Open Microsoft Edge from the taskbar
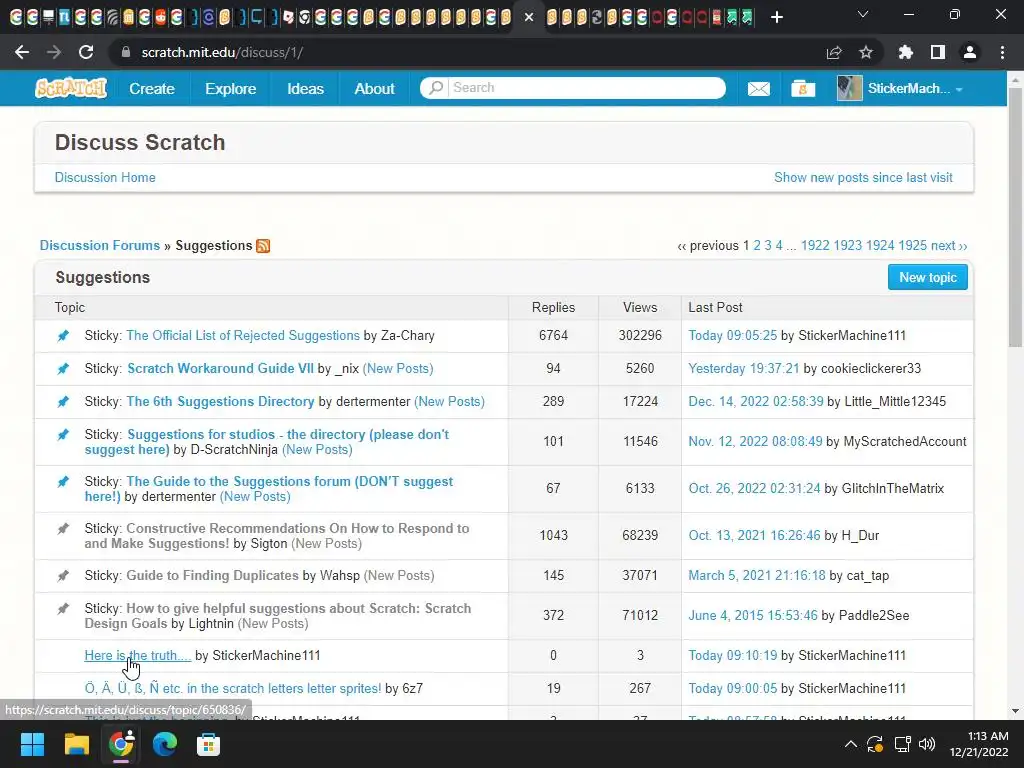This screenshot has width=1024, height=768. [x=165, y=744]
